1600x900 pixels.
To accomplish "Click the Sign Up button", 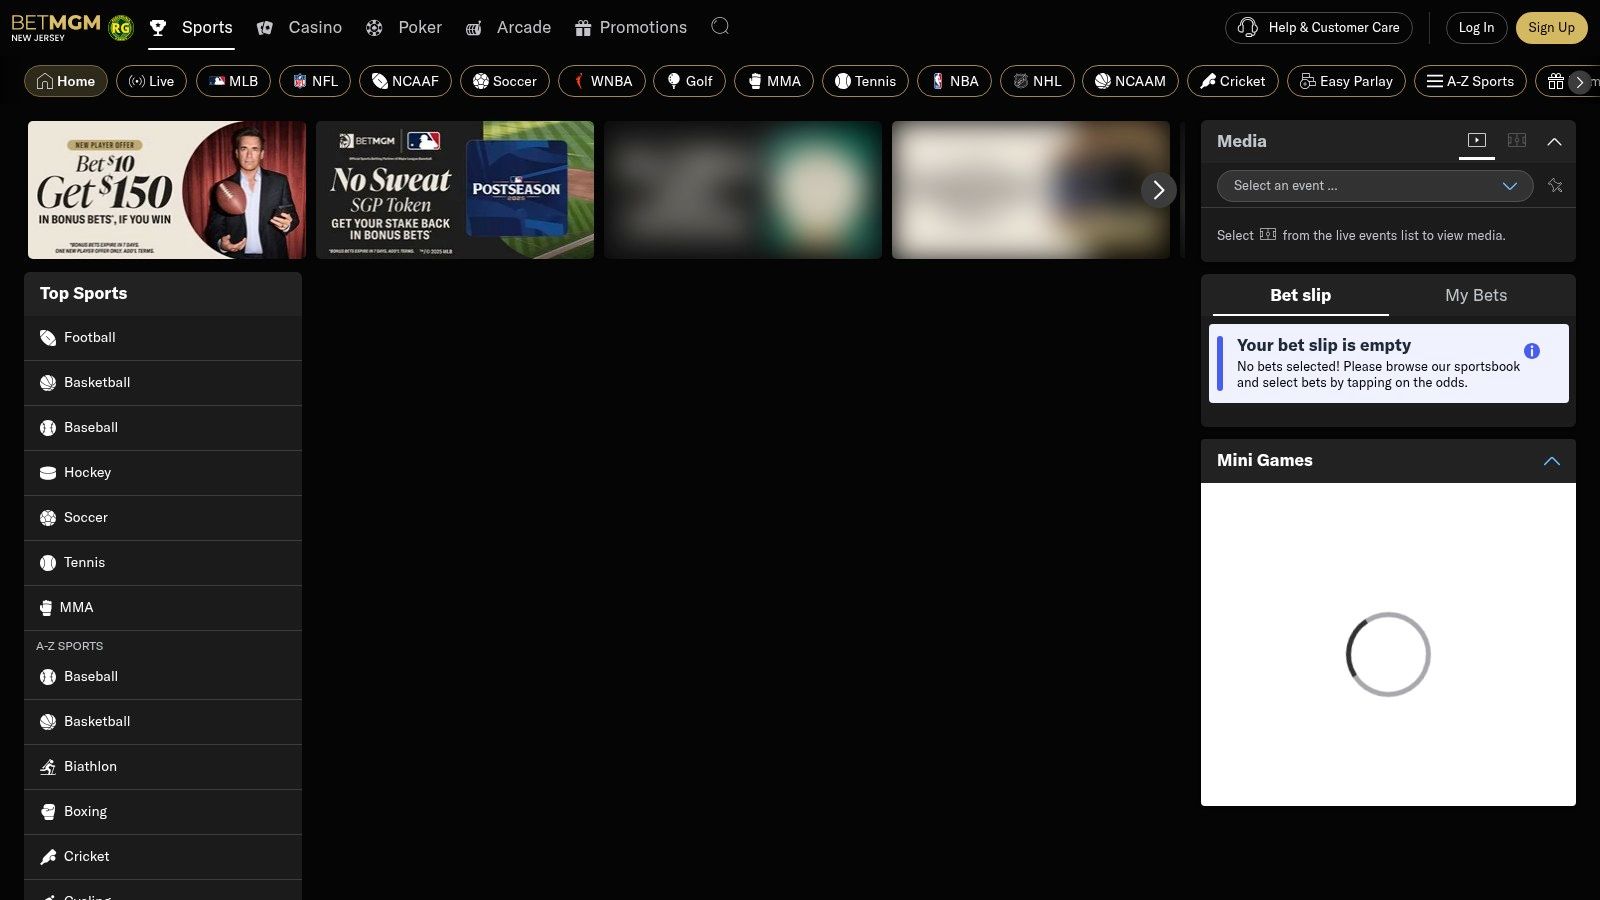I will point(1550,27).
